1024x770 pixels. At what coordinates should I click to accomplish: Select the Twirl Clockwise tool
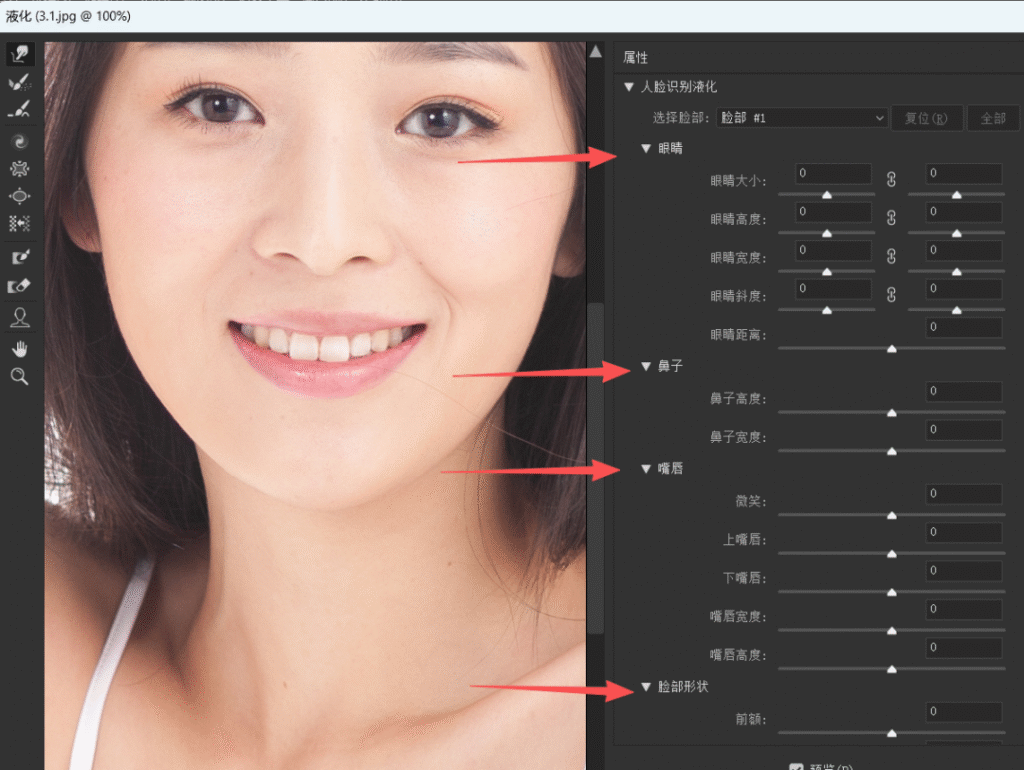click(x=20, y=142)
